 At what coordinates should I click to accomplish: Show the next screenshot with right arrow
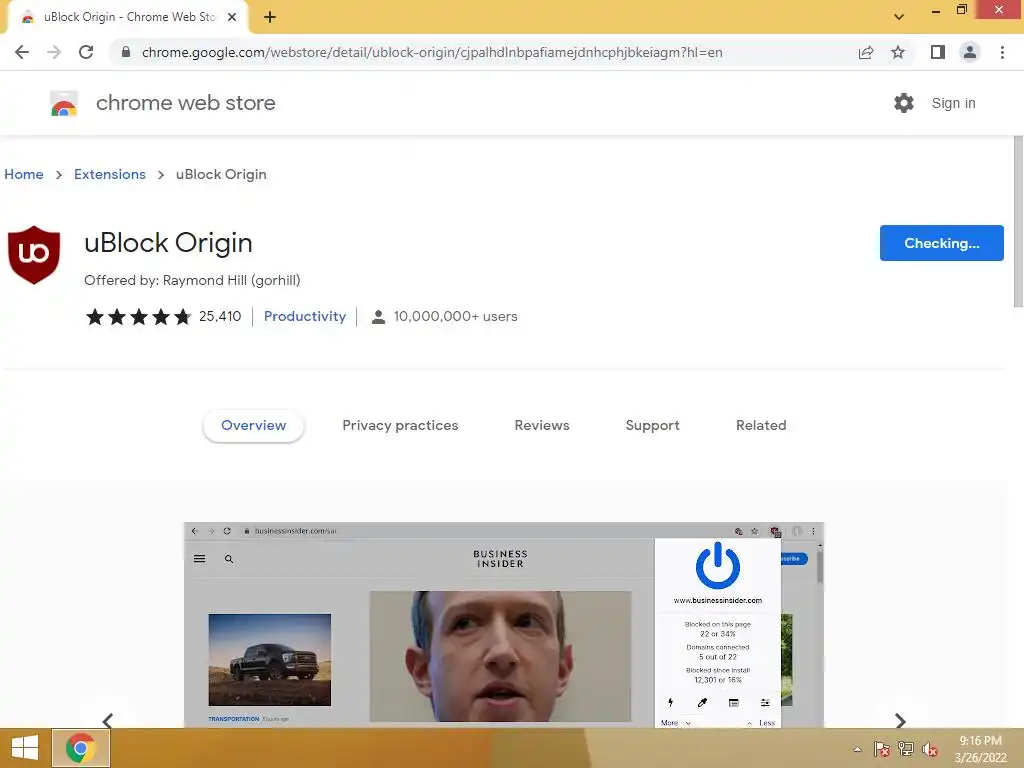coord(900,721)
